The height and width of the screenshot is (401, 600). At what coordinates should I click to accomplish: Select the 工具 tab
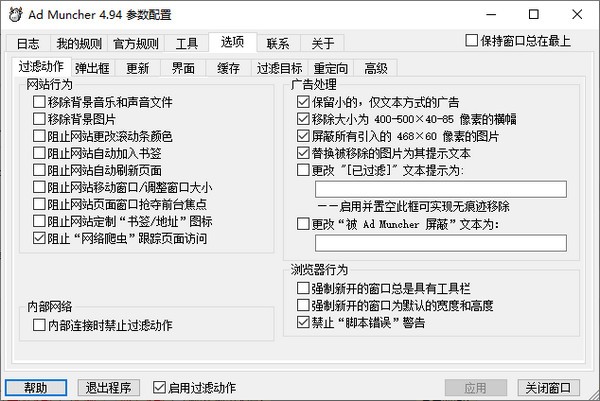[x=187, y=43]
